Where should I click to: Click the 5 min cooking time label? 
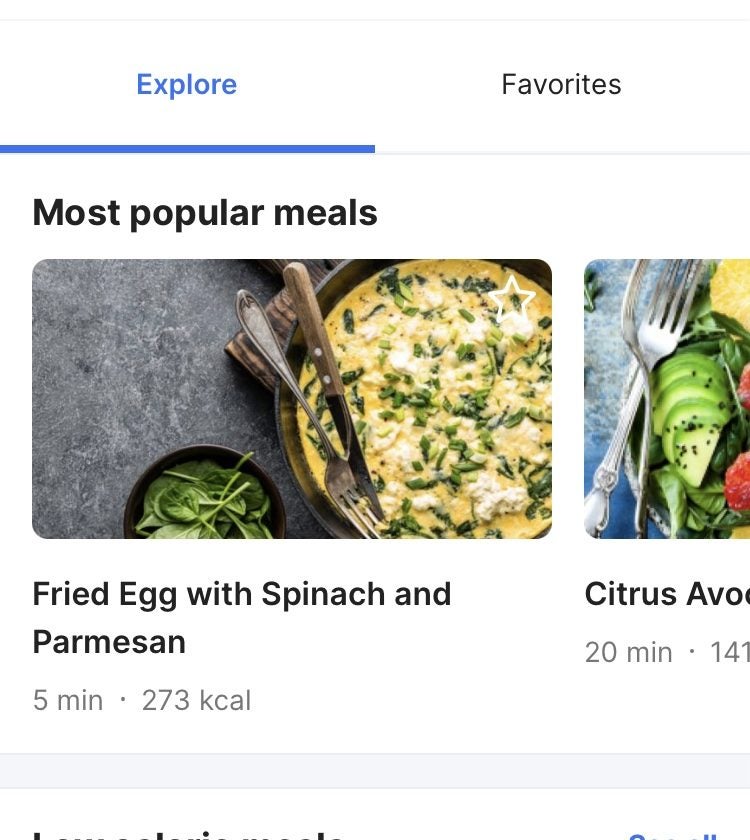[x=68, y=700]
